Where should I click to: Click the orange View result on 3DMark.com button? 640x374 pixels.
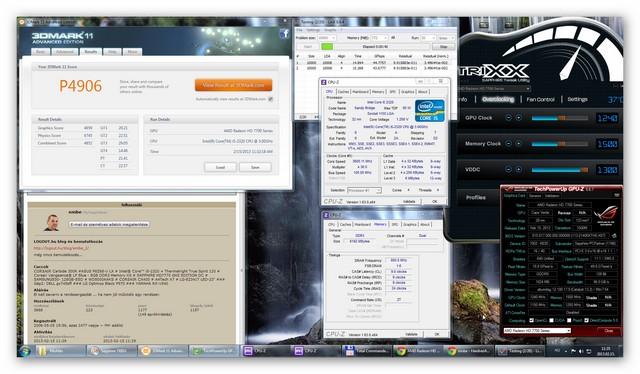[233, 85]
